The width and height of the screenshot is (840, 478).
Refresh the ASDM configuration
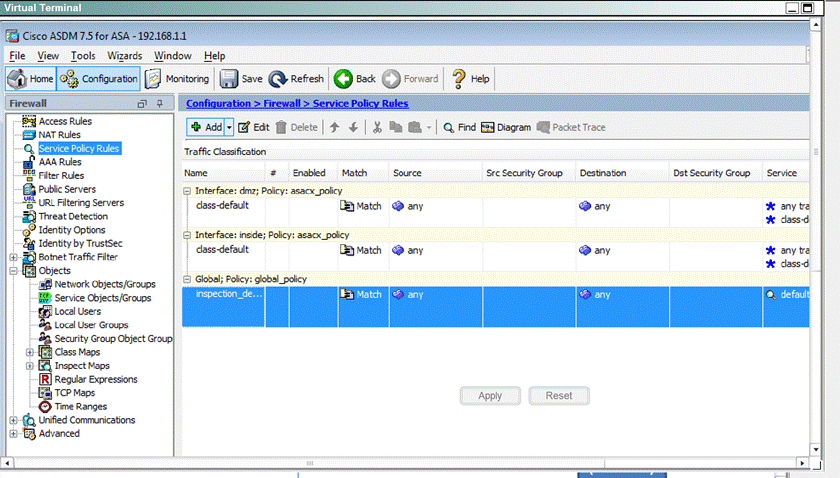click(x=277, y=79)
